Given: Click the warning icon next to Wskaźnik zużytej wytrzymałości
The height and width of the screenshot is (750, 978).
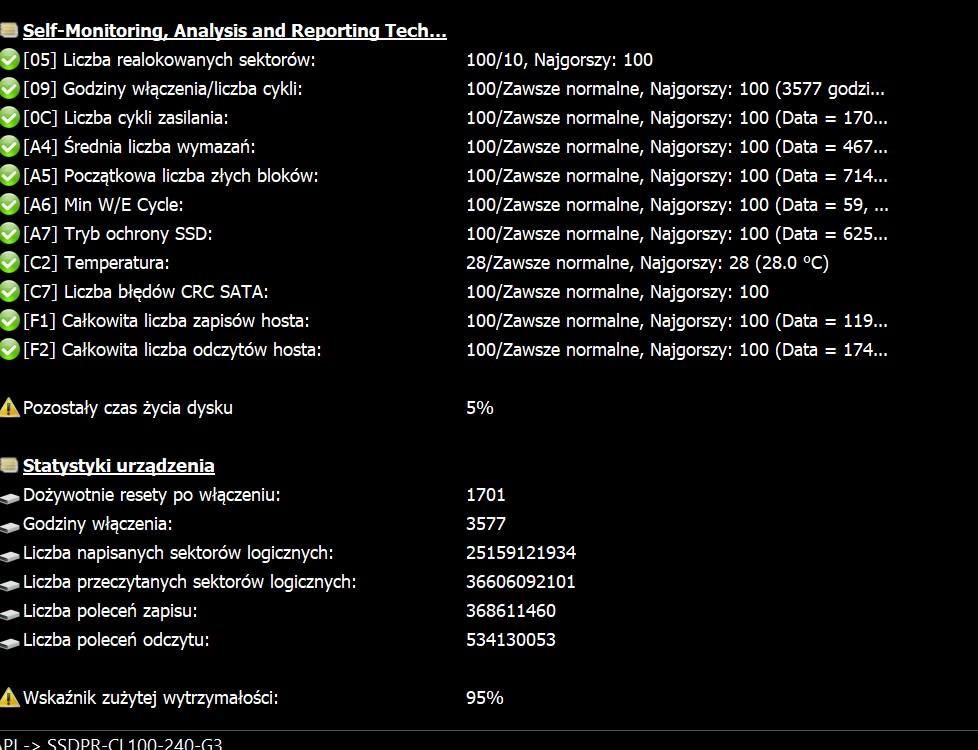Looking at the screenshot, I should tap(9, 698).
